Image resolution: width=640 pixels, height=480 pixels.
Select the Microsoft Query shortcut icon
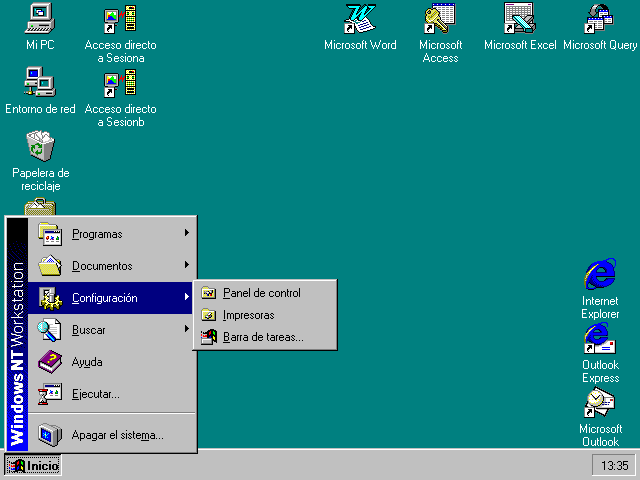pyautogui.click(x=599, y=18)
